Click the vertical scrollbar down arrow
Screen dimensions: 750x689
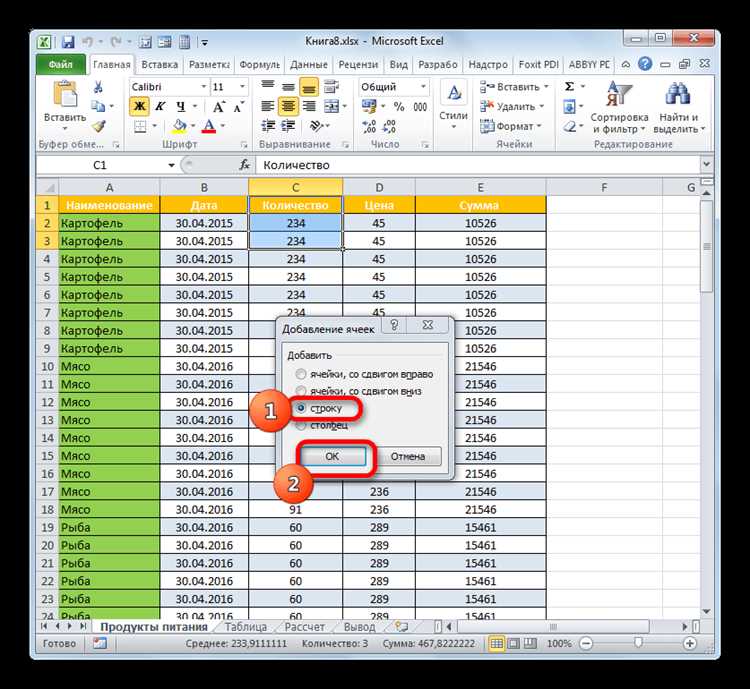click(x=706, y=611)
